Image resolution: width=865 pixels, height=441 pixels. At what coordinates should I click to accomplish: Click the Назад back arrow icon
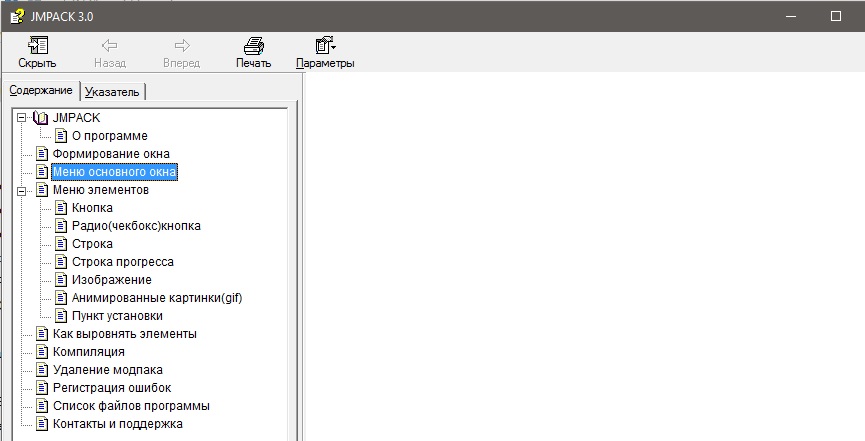110,45
